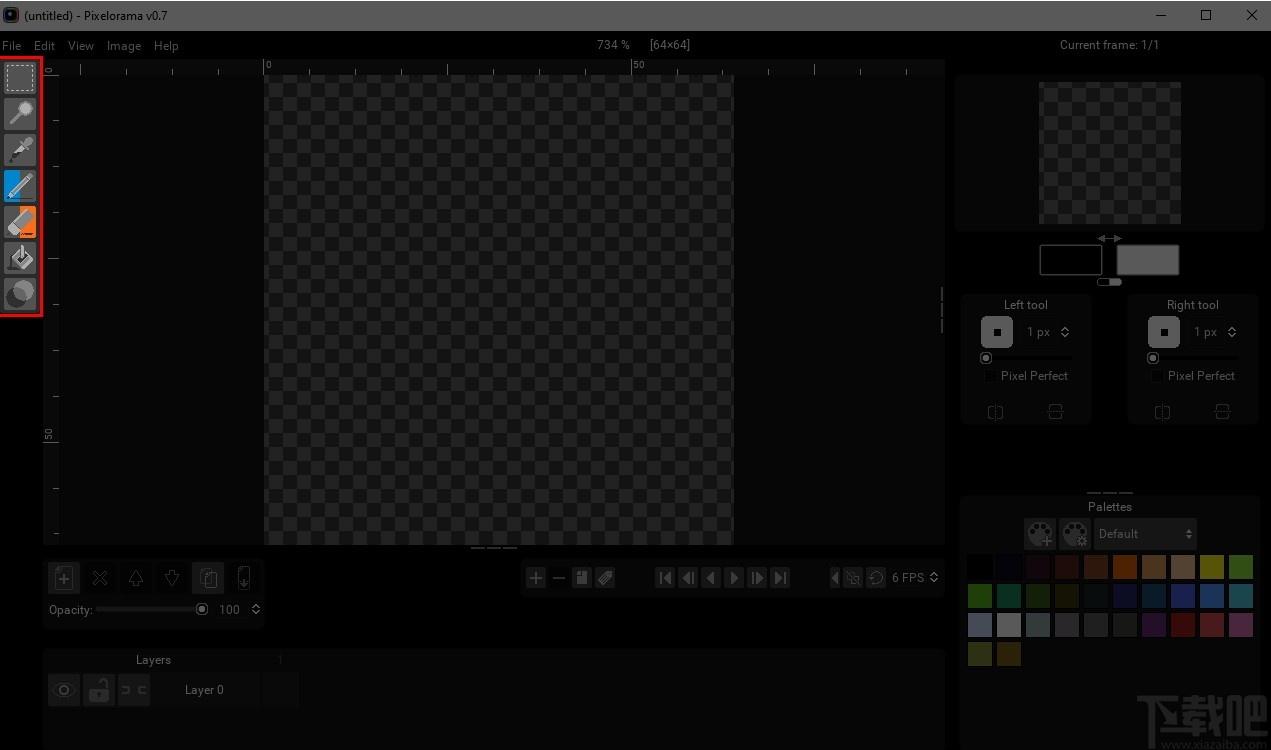Add a new palette

tap(1040, 534)
